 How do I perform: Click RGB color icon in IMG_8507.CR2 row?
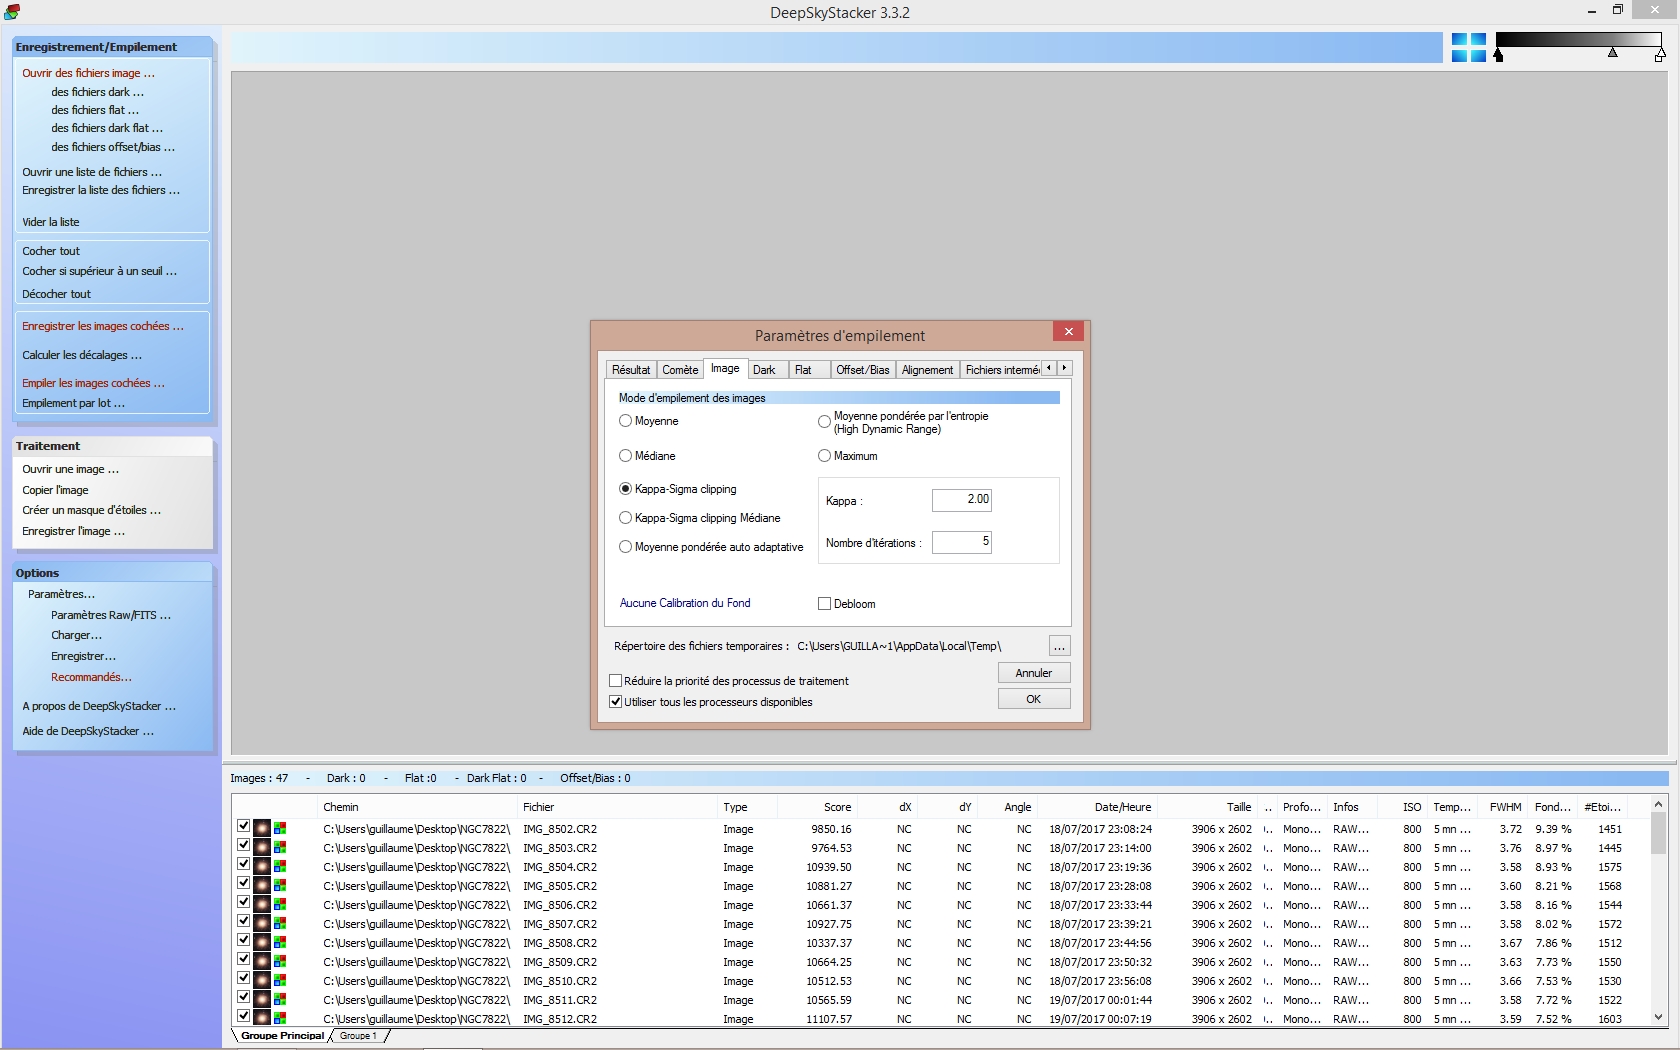point(280,923)
